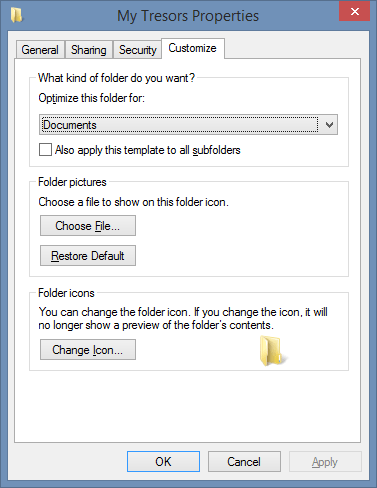Tick the apply template to subfolders checkbox
The image size is (377, 488).
tap(45, 150)
